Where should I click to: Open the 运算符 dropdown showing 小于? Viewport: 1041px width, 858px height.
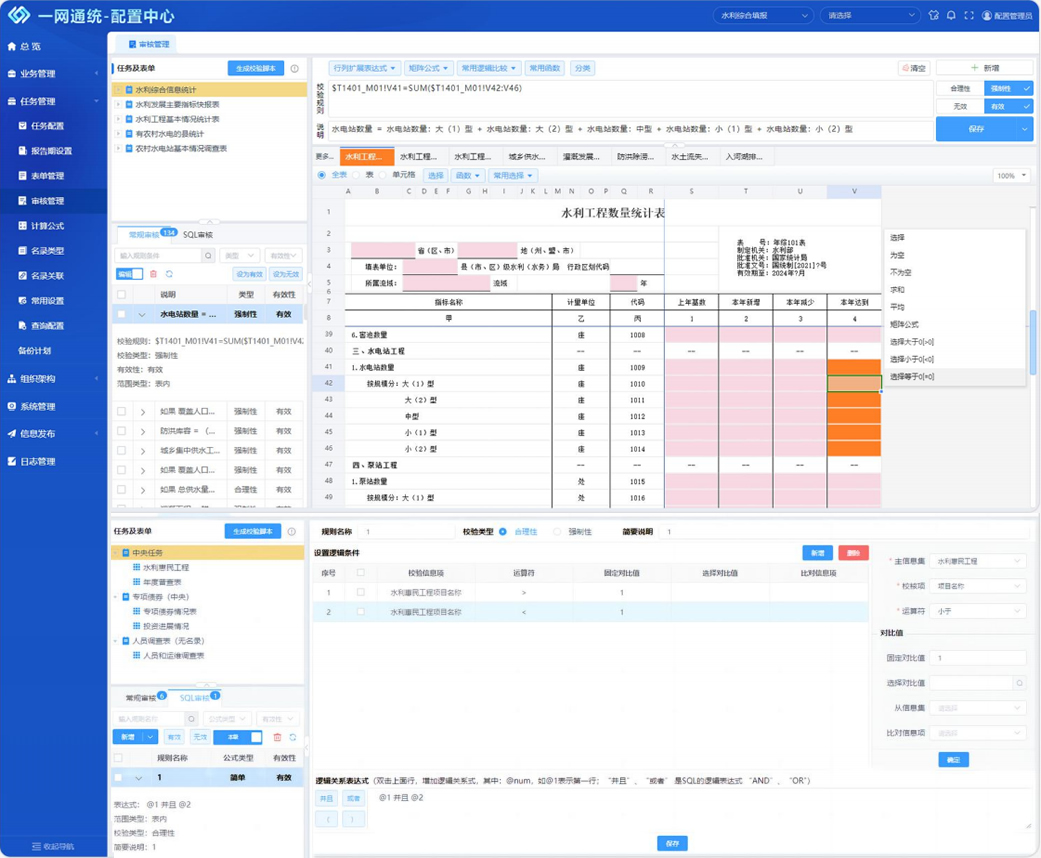975,611
